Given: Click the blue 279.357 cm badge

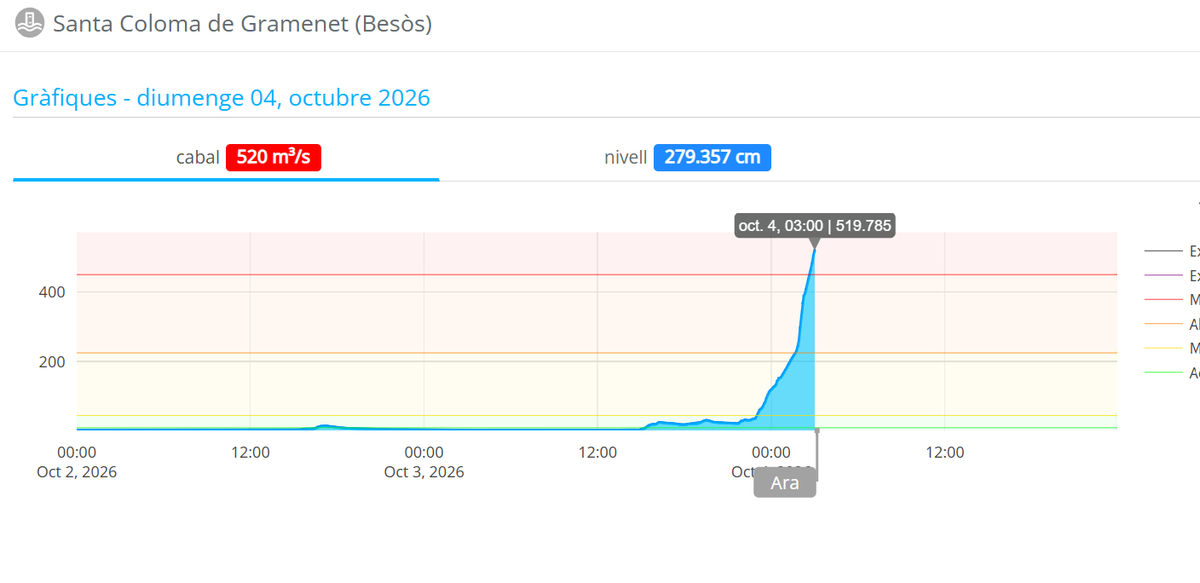Looking at the screenshot, I should click(x=712, y=158).
